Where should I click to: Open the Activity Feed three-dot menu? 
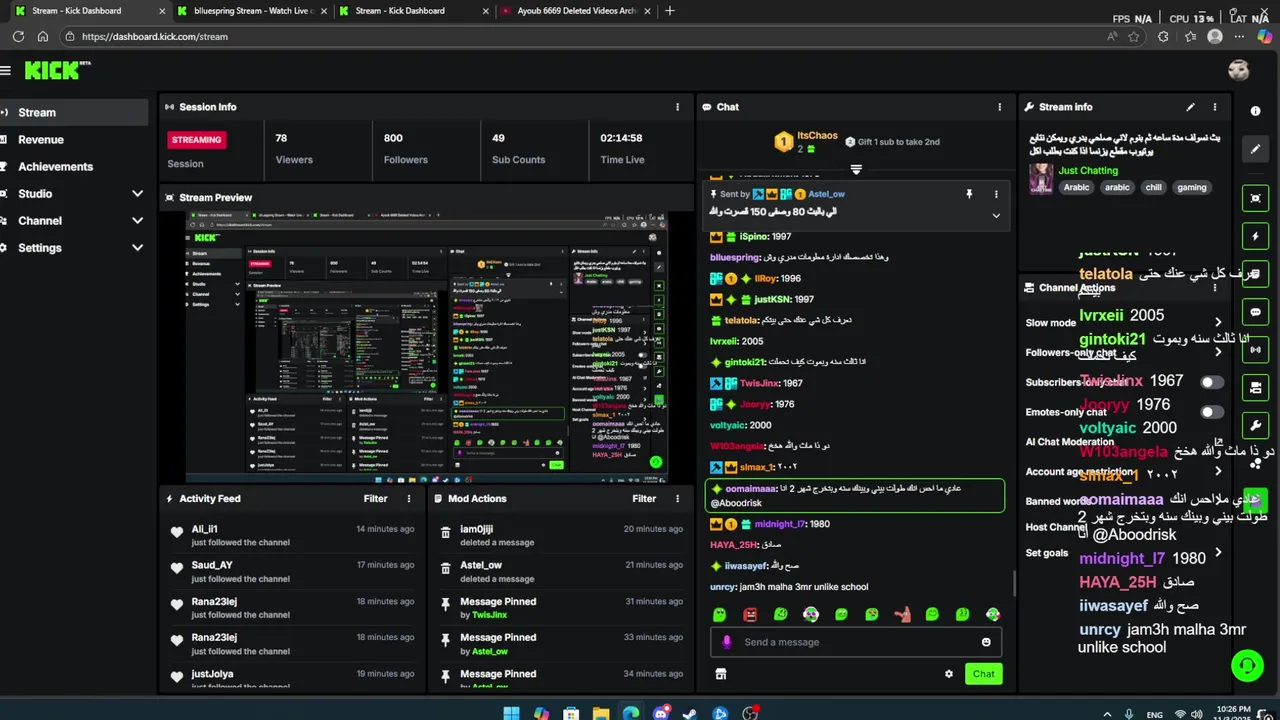click(x=408, y=498)
